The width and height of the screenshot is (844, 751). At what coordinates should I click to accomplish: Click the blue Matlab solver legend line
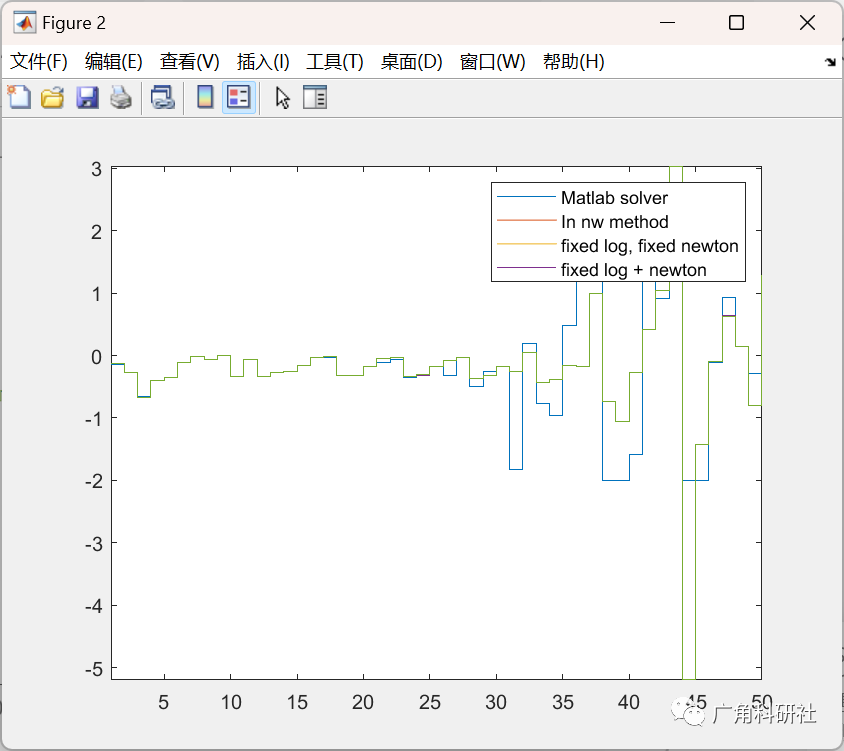point(526,197)
